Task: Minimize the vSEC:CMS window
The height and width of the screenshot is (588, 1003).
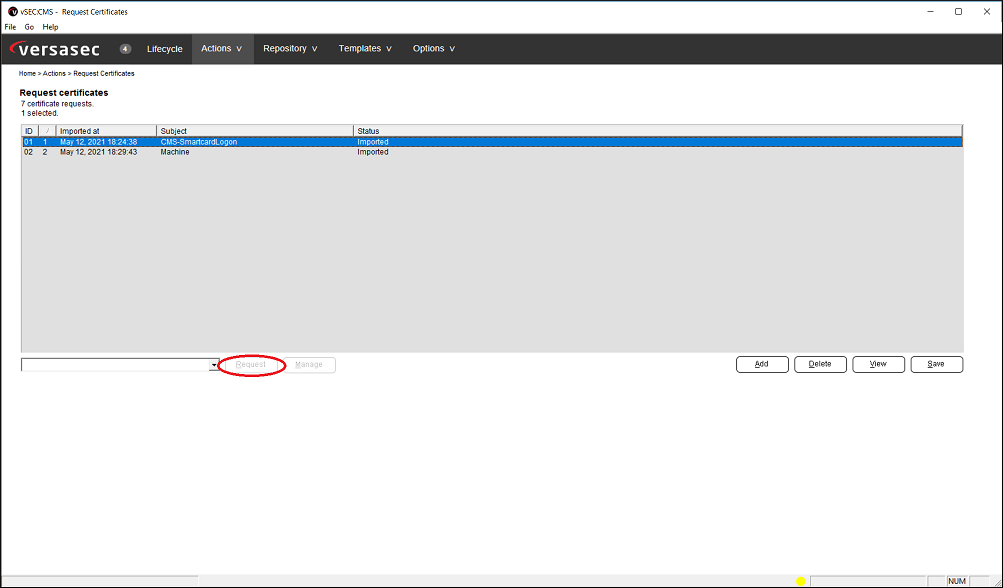Action: pyautogui.click(x=929, y=12)
